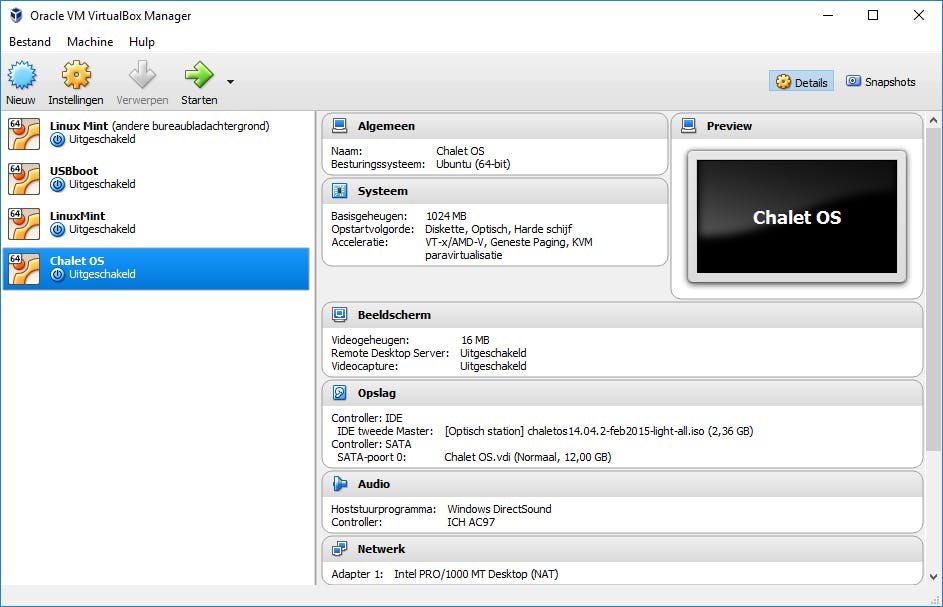This screenshot has height=607, width=943.
Task: Click the Ubuntu (64-bit) value
Action: coord(473,164)
